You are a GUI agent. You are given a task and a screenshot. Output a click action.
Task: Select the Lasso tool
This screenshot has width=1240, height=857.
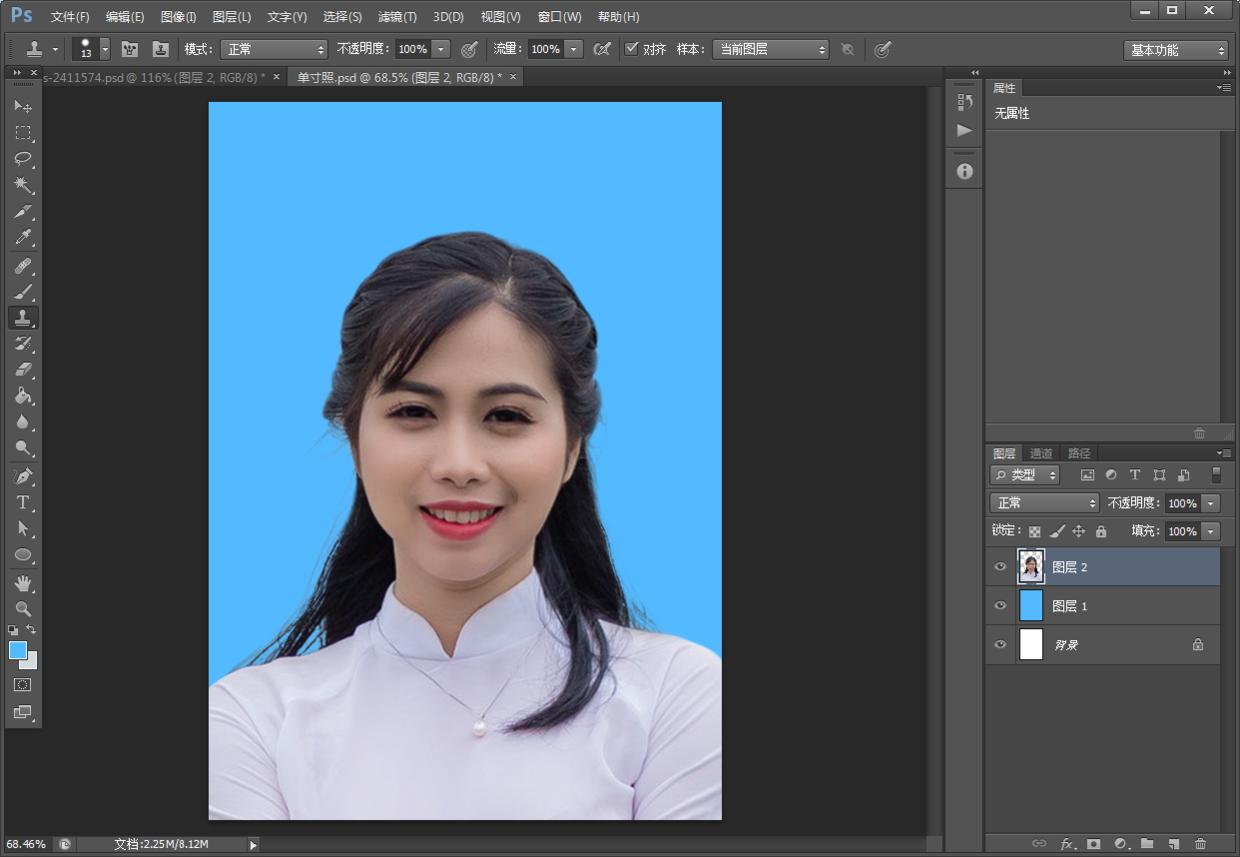(23, 159)
